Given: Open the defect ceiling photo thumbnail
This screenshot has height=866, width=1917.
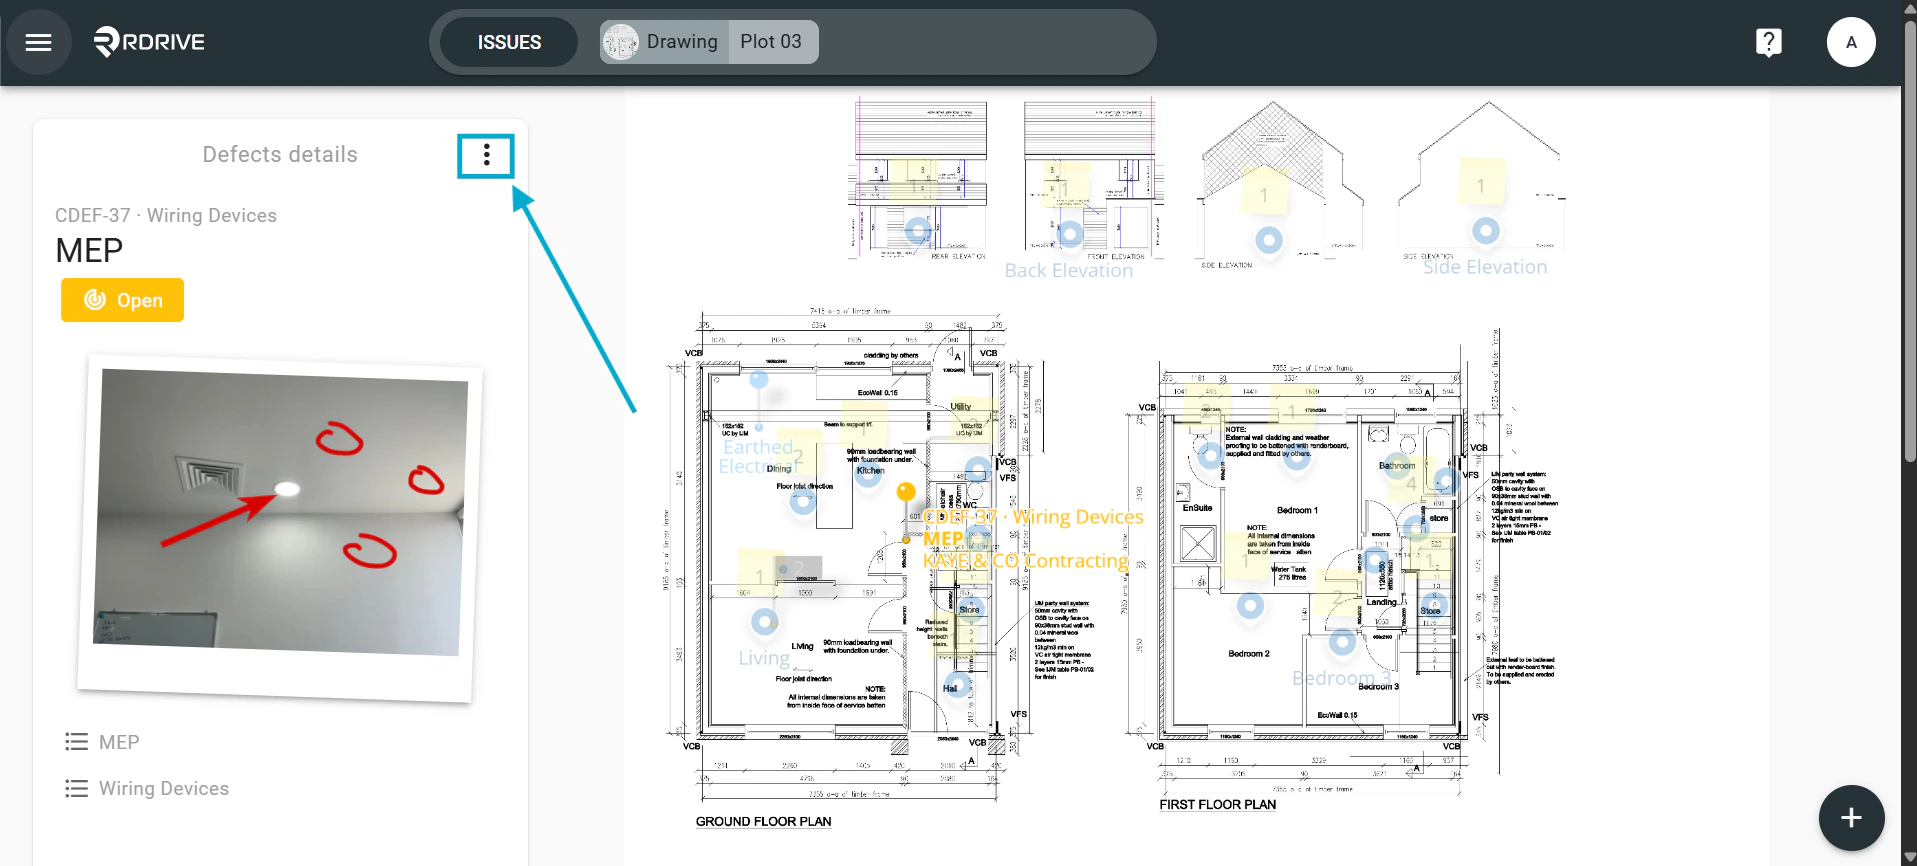Looking at the screenshot, I should (x=280, y=527).
